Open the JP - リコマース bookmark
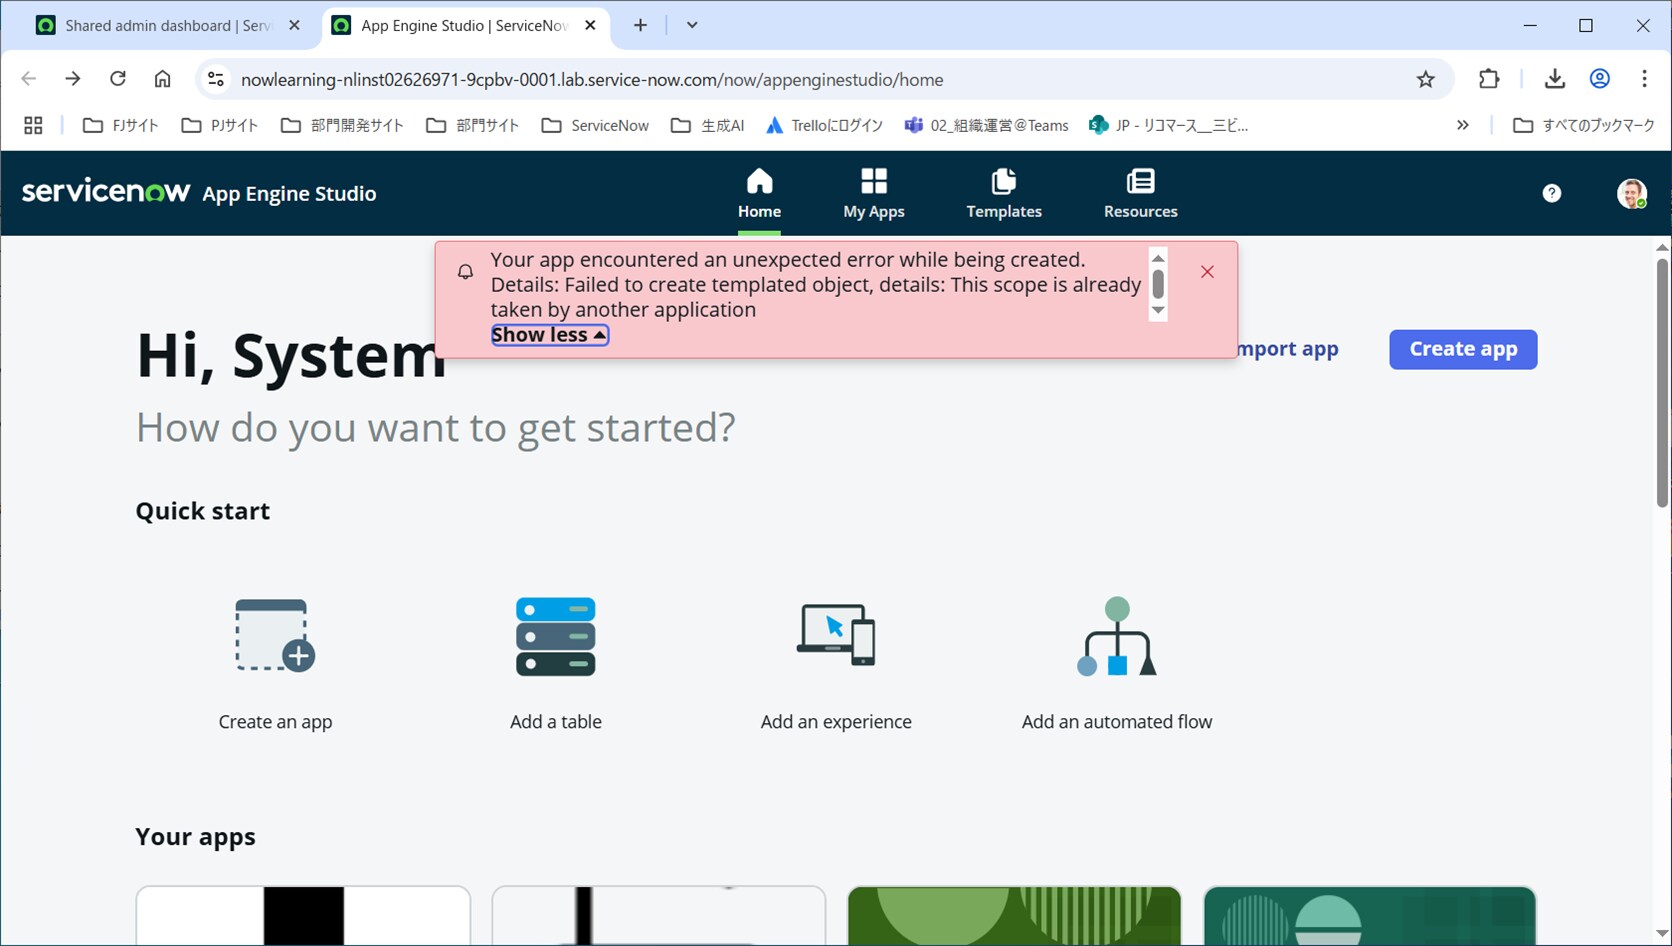The height and width of the screenshot is (946, 1672). pyautogui.click(x=1169, y=125)
